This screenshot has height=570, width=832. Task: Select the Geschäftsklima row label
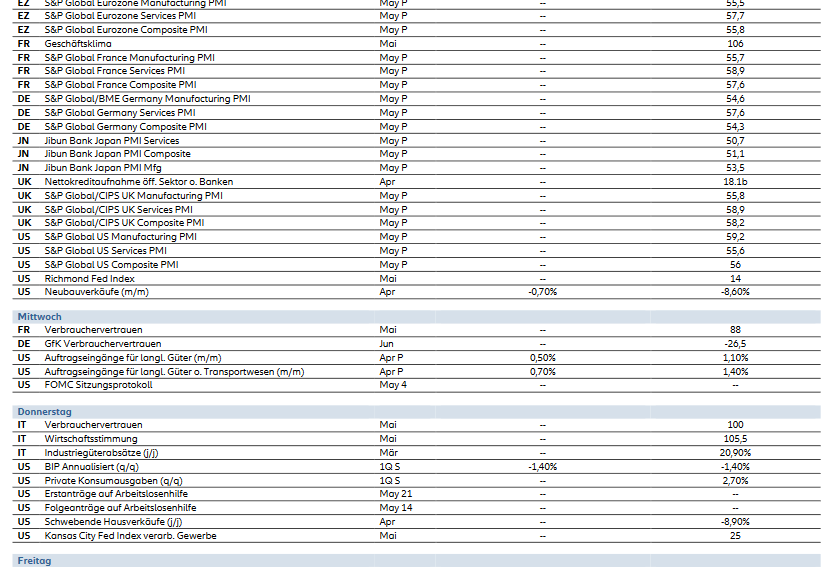click(78, 44)
